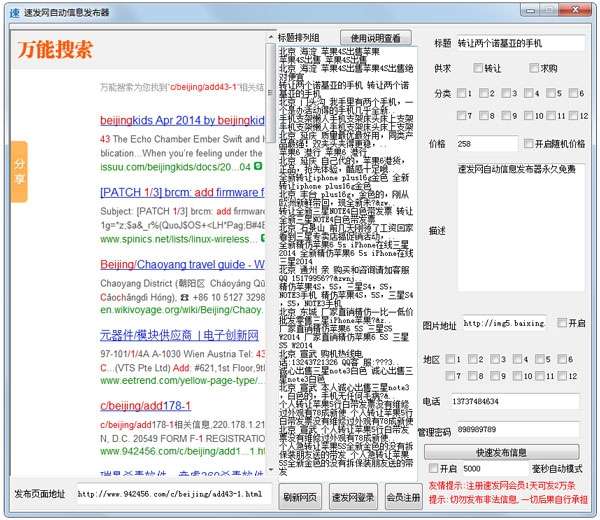The width and height of the screenshot is (600, 520).
Task: Minimize the 速发网 window
Action: (530, 11)
